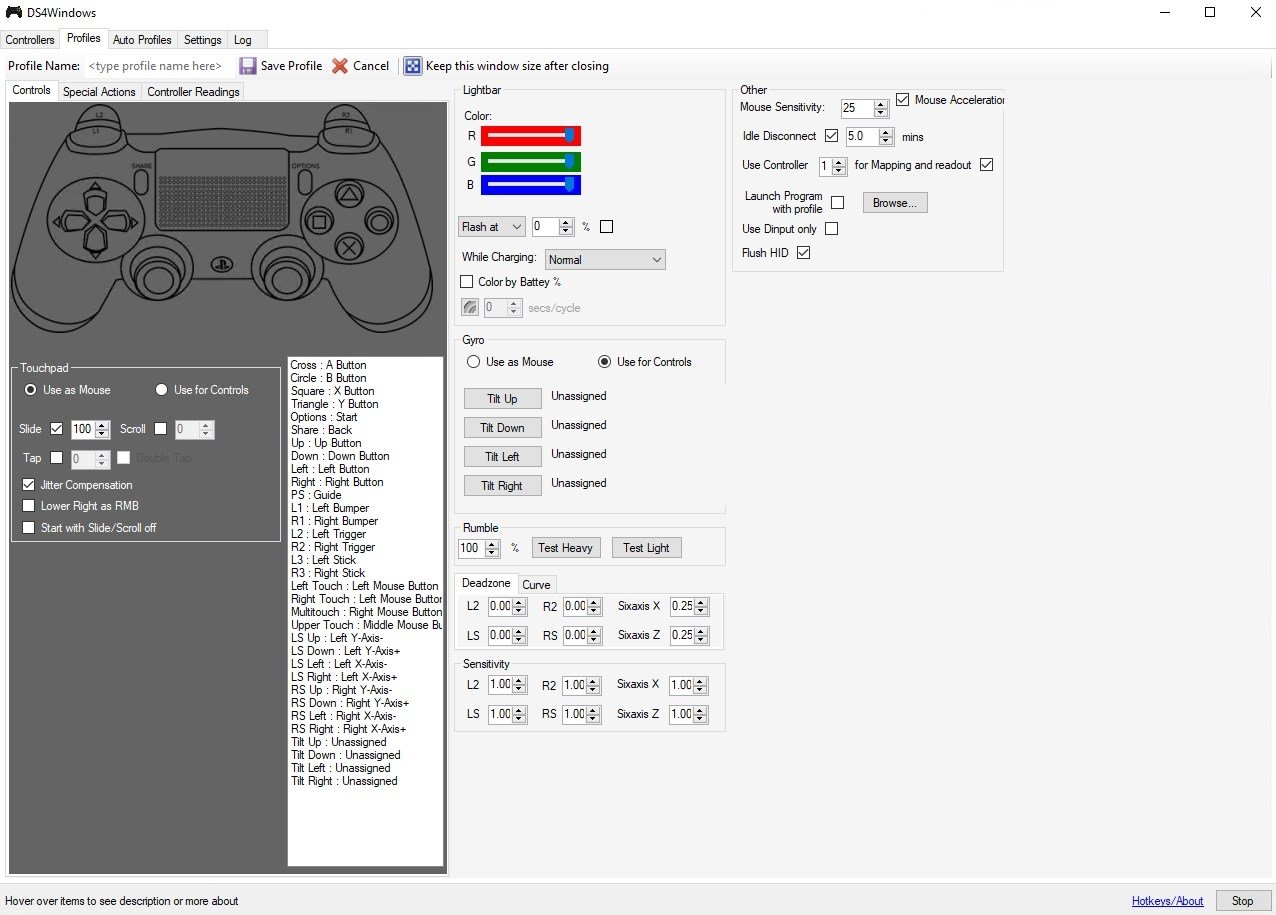Click the L1 bumper on controller image
Screen dimensions: 1276x915
click(x=96, y=131)
